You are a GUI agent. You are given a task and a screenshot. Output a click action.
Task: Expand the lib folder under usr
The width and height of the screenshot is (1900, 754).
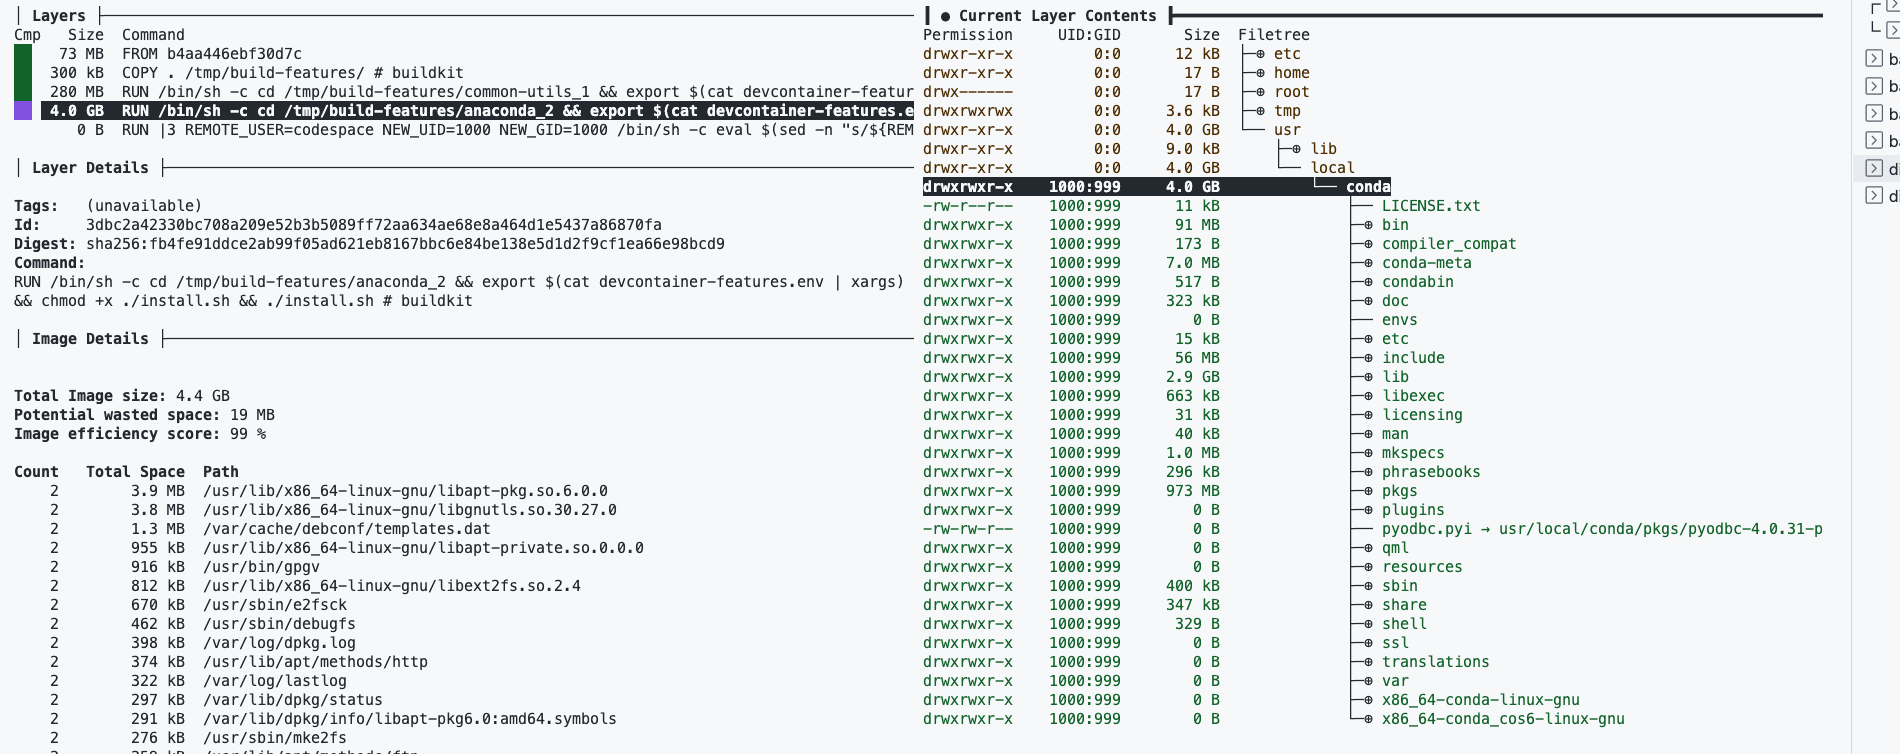coord(1297,149)
